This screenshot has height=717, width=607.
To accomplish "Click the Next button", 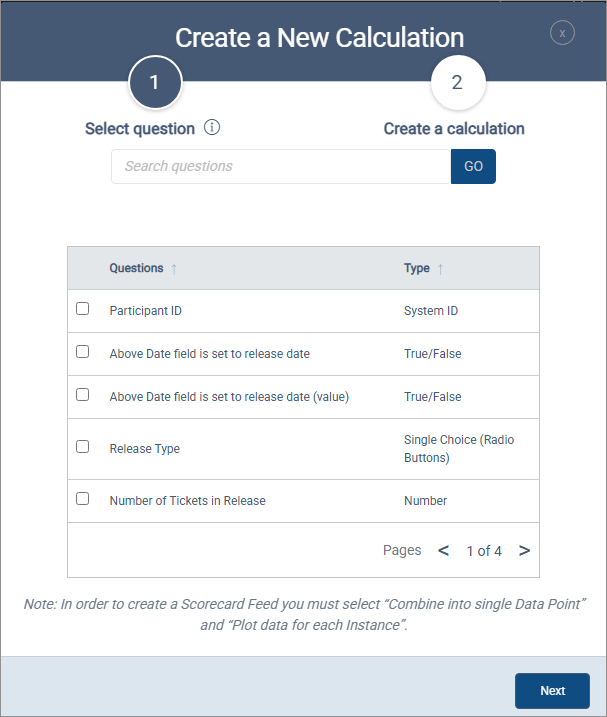I will coord(552,691).
